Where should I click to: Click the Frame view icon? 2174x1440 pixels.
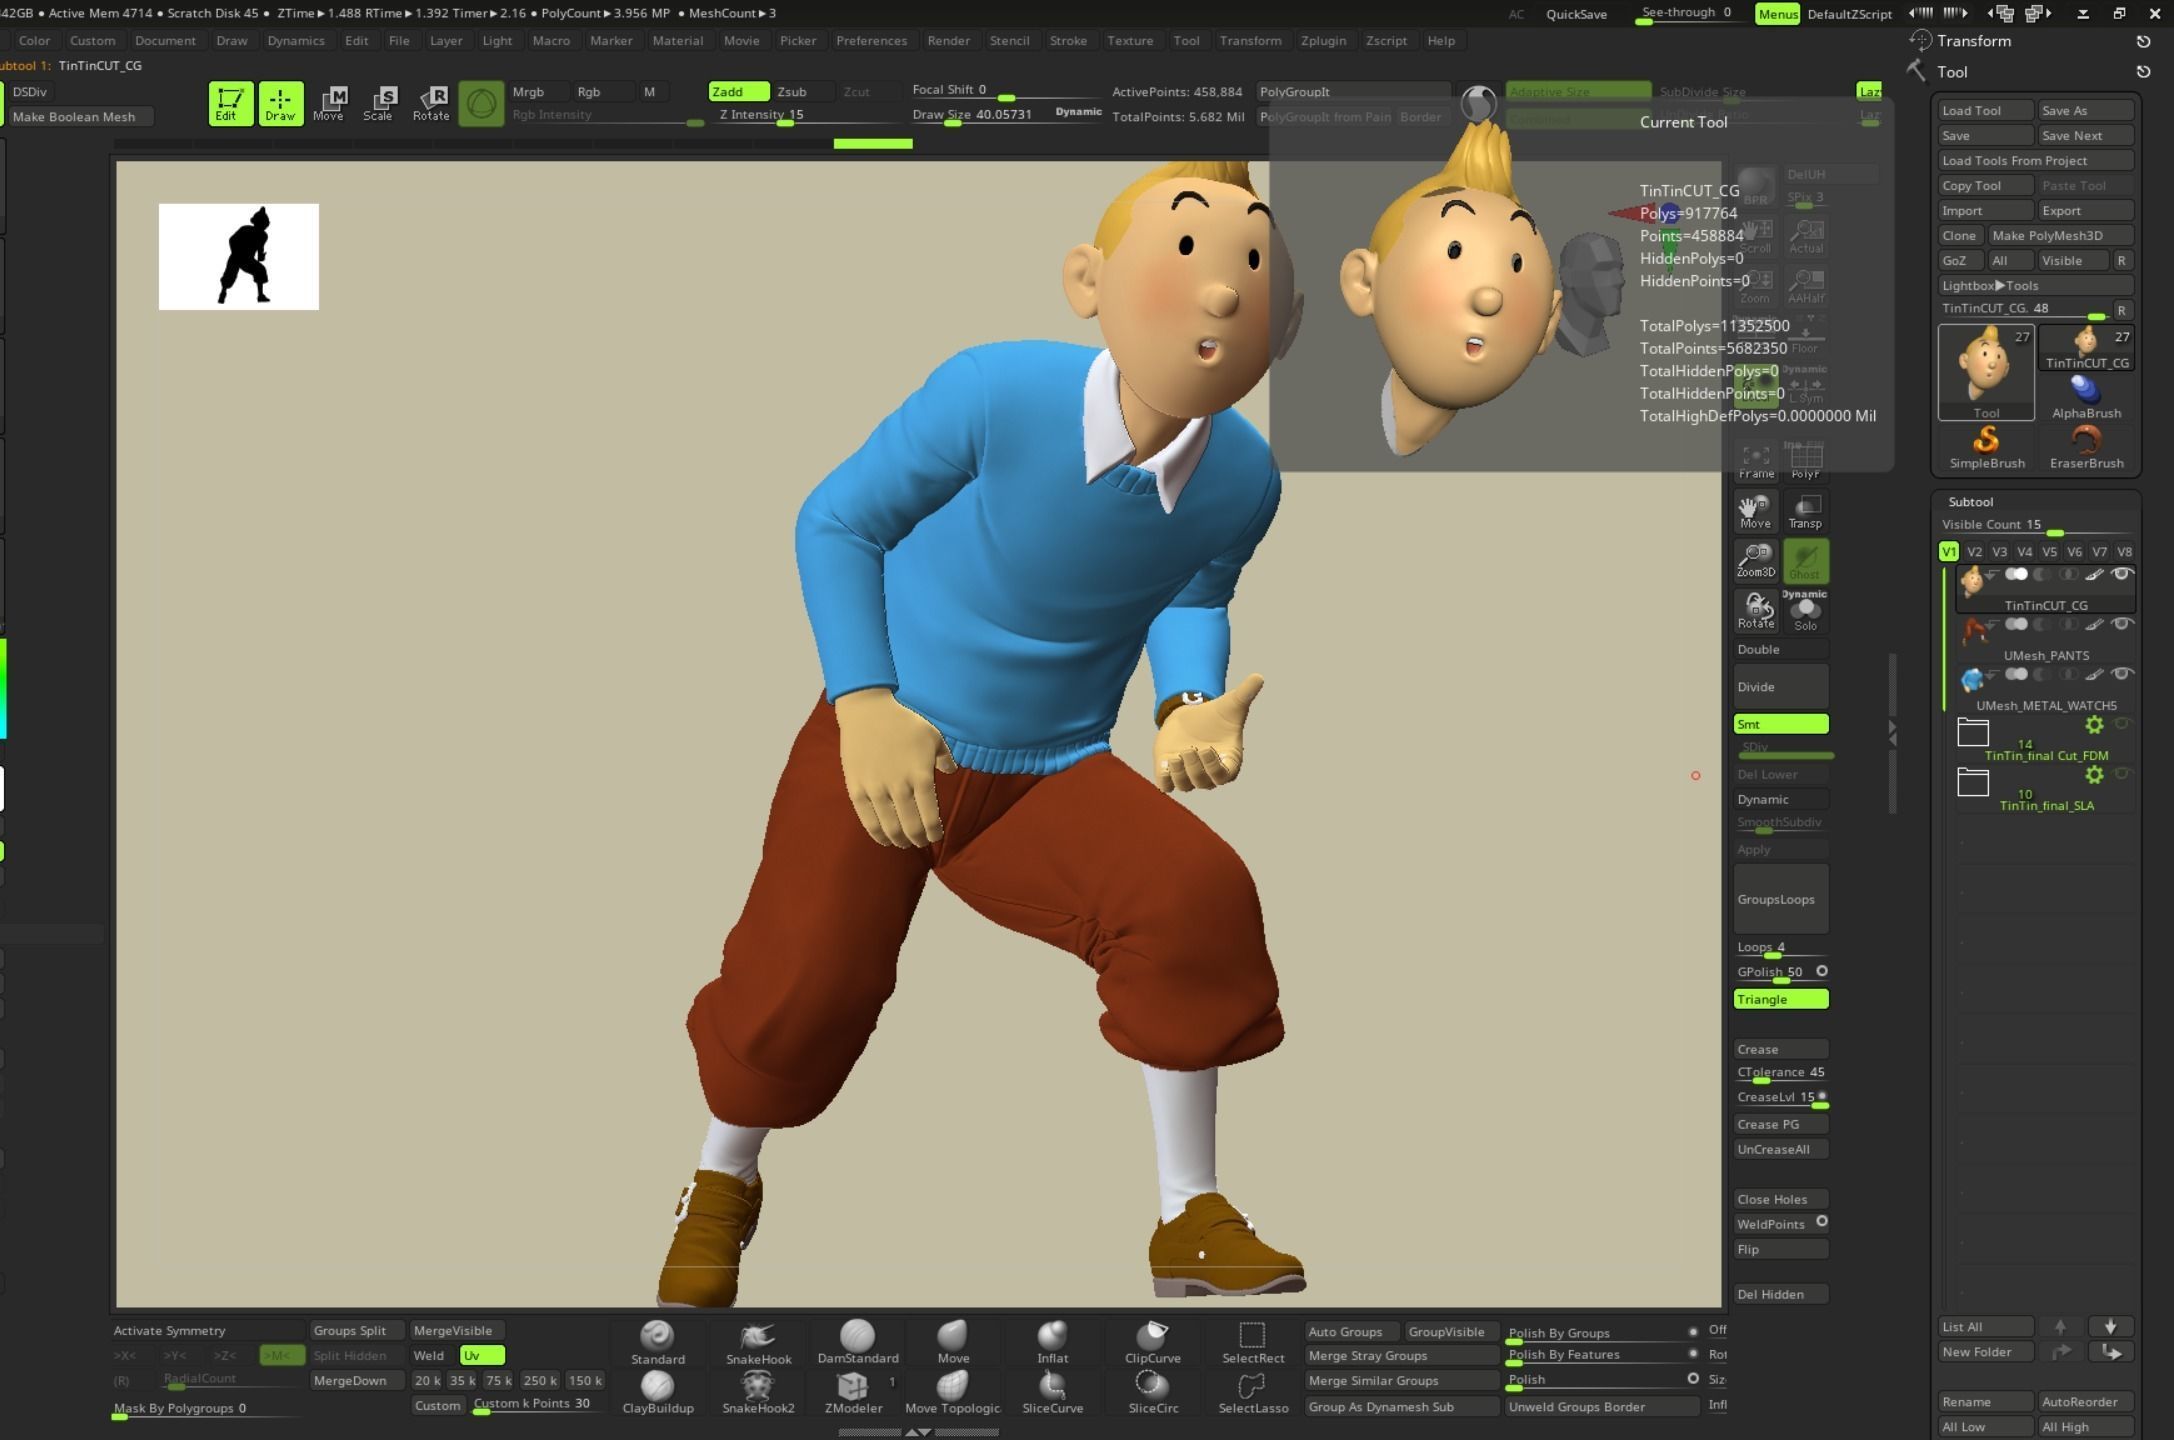pos(1755,461)
